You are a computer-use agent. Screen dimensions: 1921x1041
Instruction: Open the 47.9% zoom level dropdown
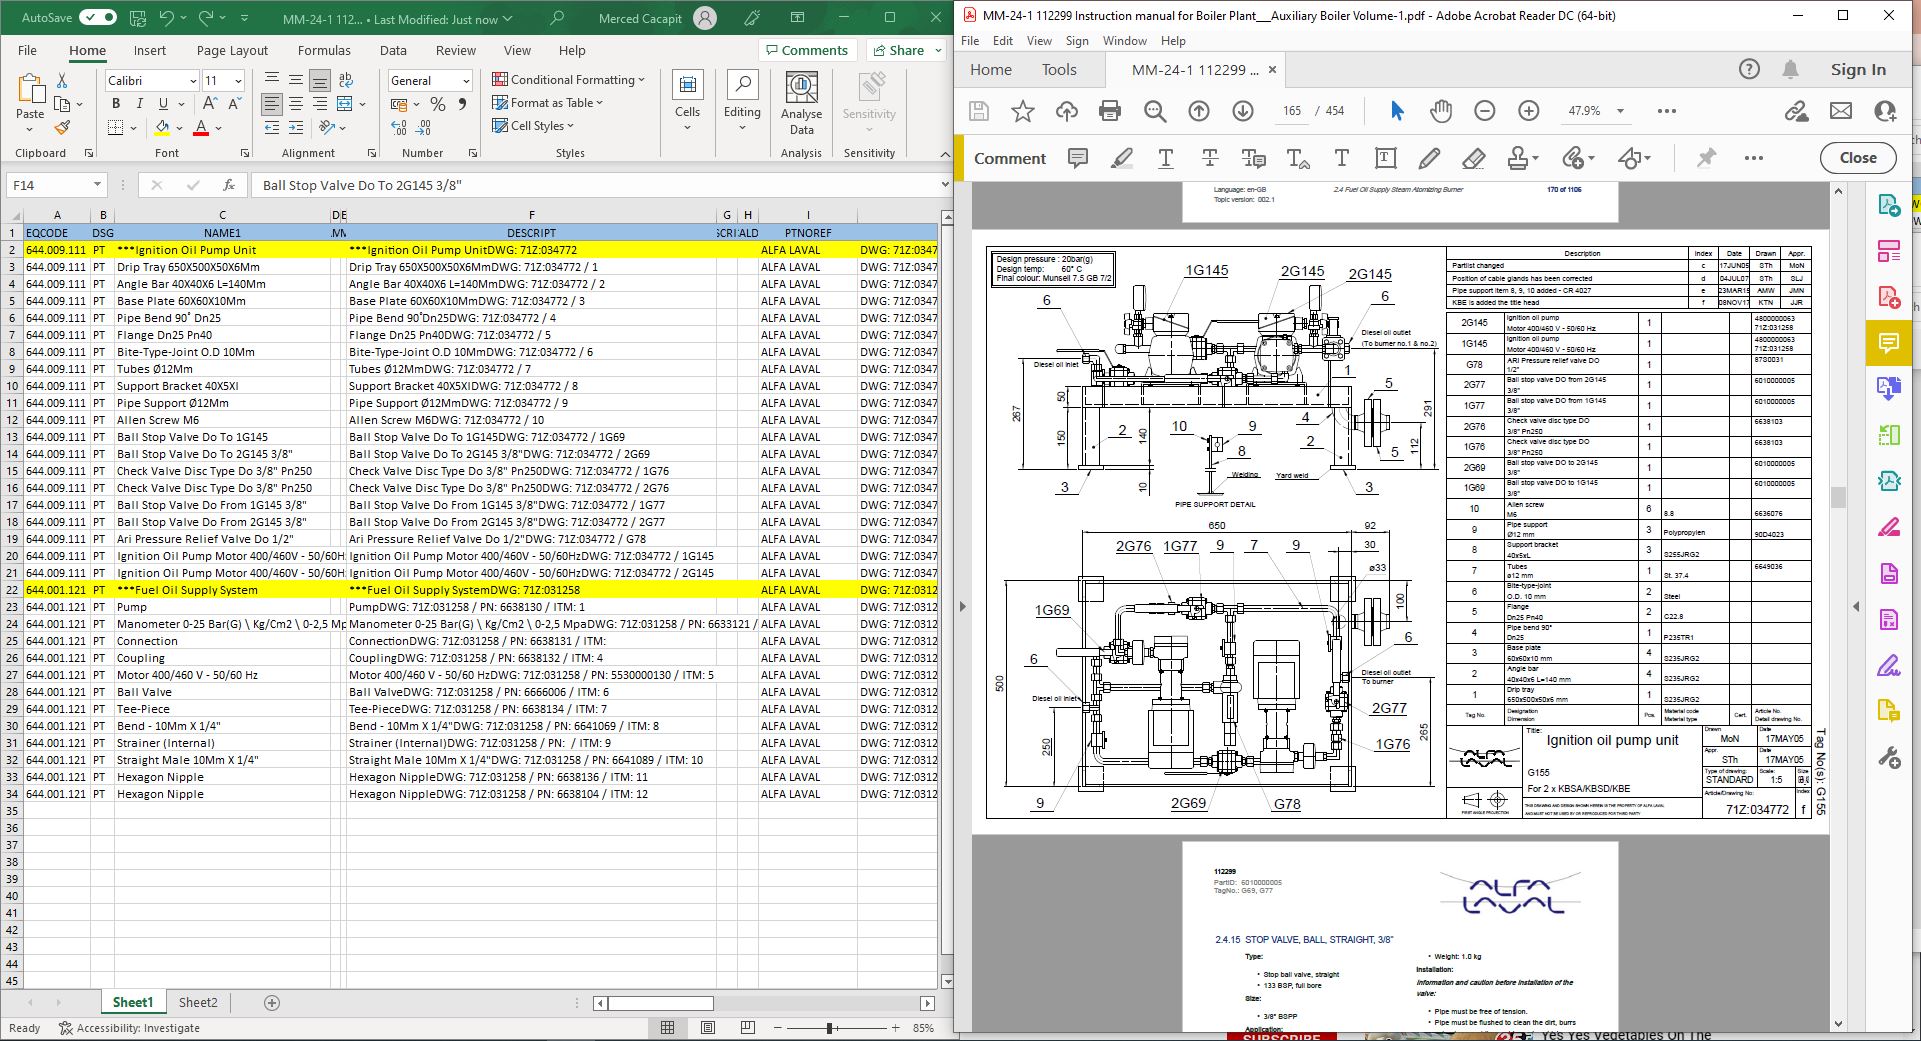pyautogui.click(x=1619, y=111)
